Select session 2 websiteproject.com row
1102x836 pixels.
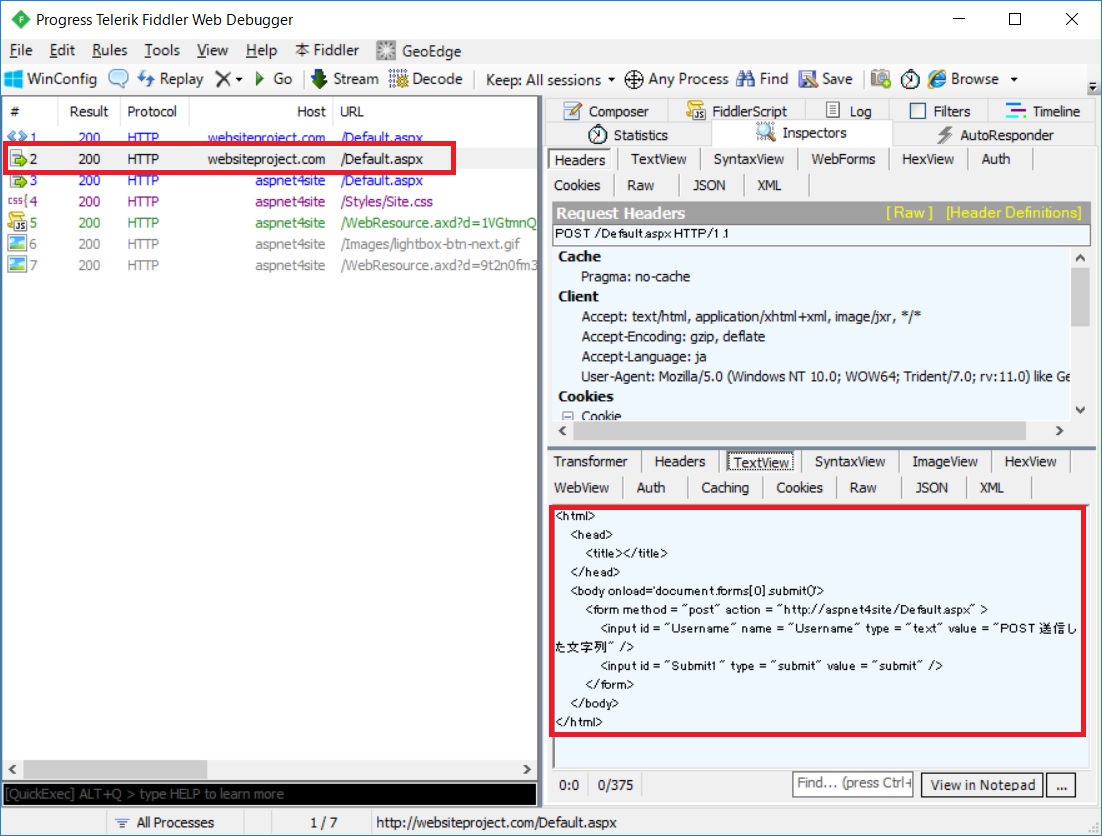pyautogui.click(x=270, y=159)
